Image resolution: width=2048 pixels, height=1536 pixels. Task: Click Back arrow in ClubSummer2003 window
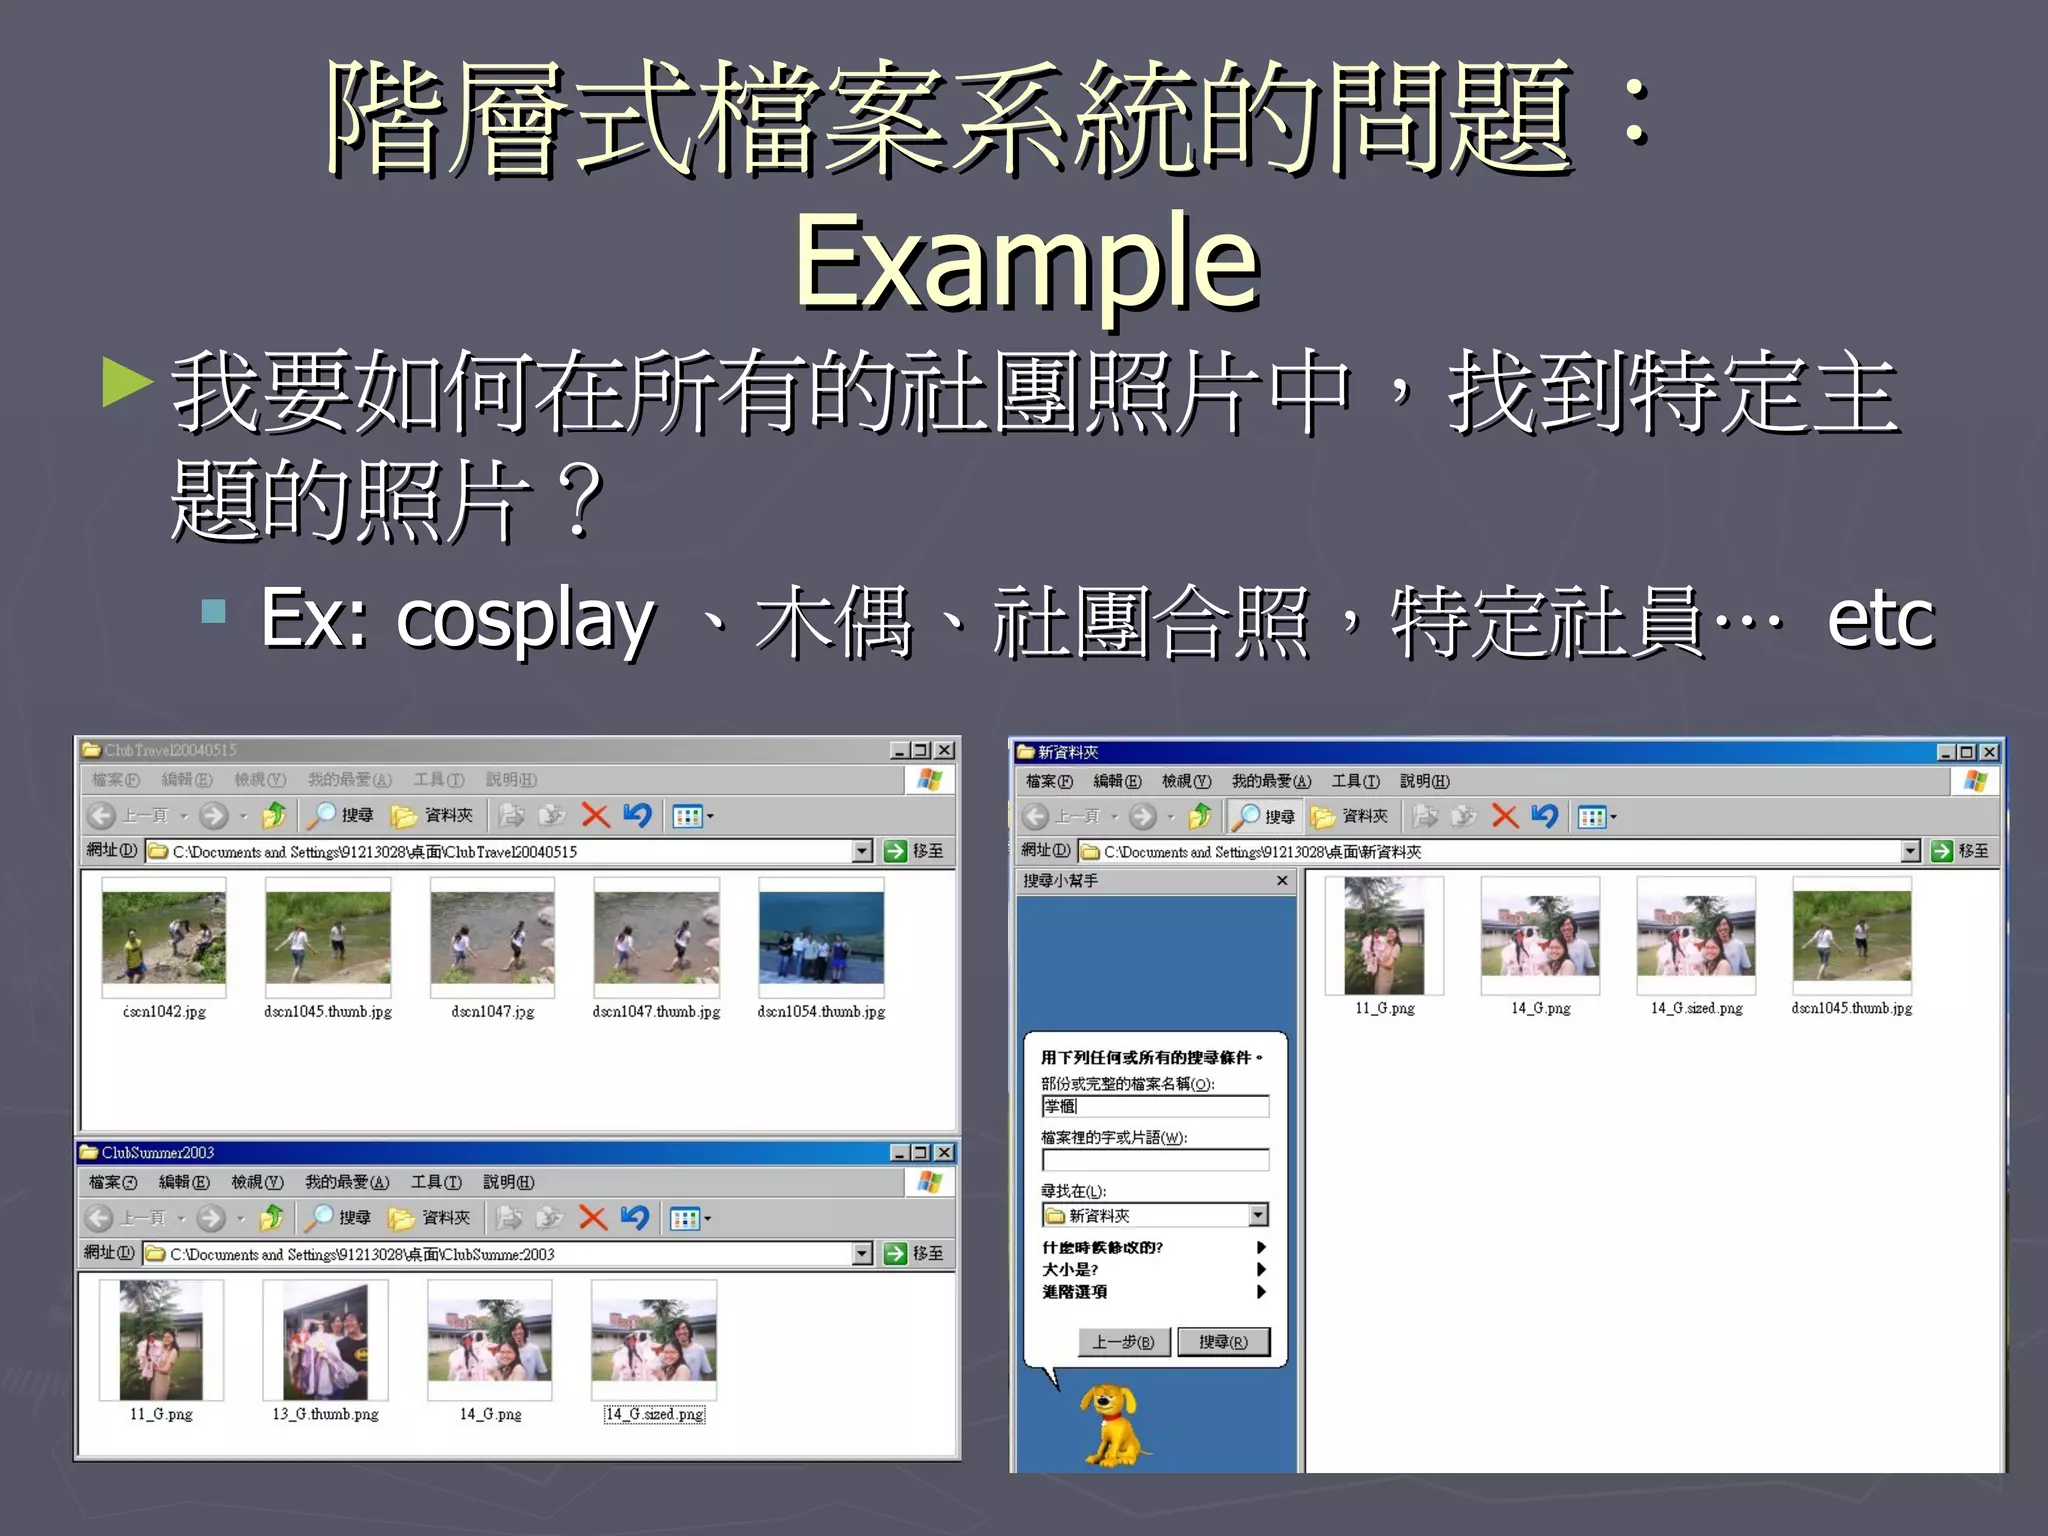click(x=98, y=1218)
